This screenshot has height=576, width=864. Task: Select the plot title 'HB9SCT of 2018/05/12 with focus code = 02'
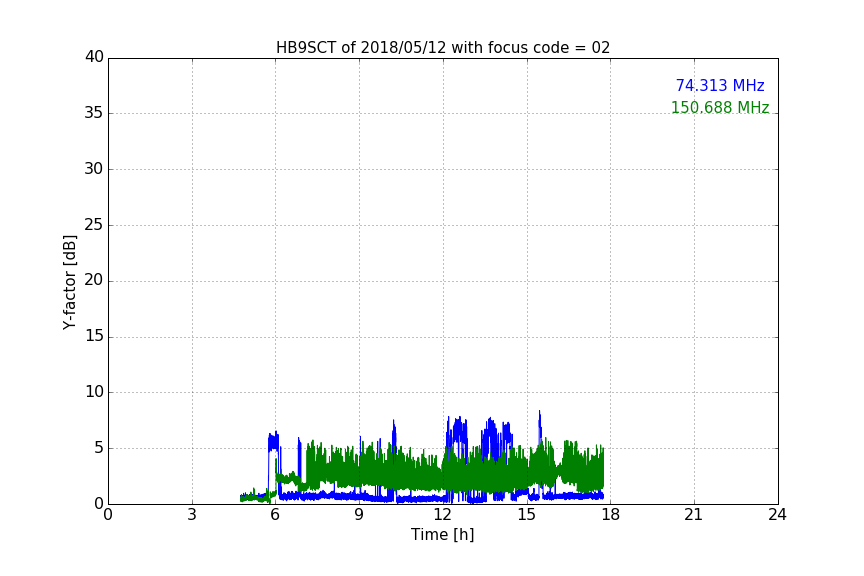[443, 47]
